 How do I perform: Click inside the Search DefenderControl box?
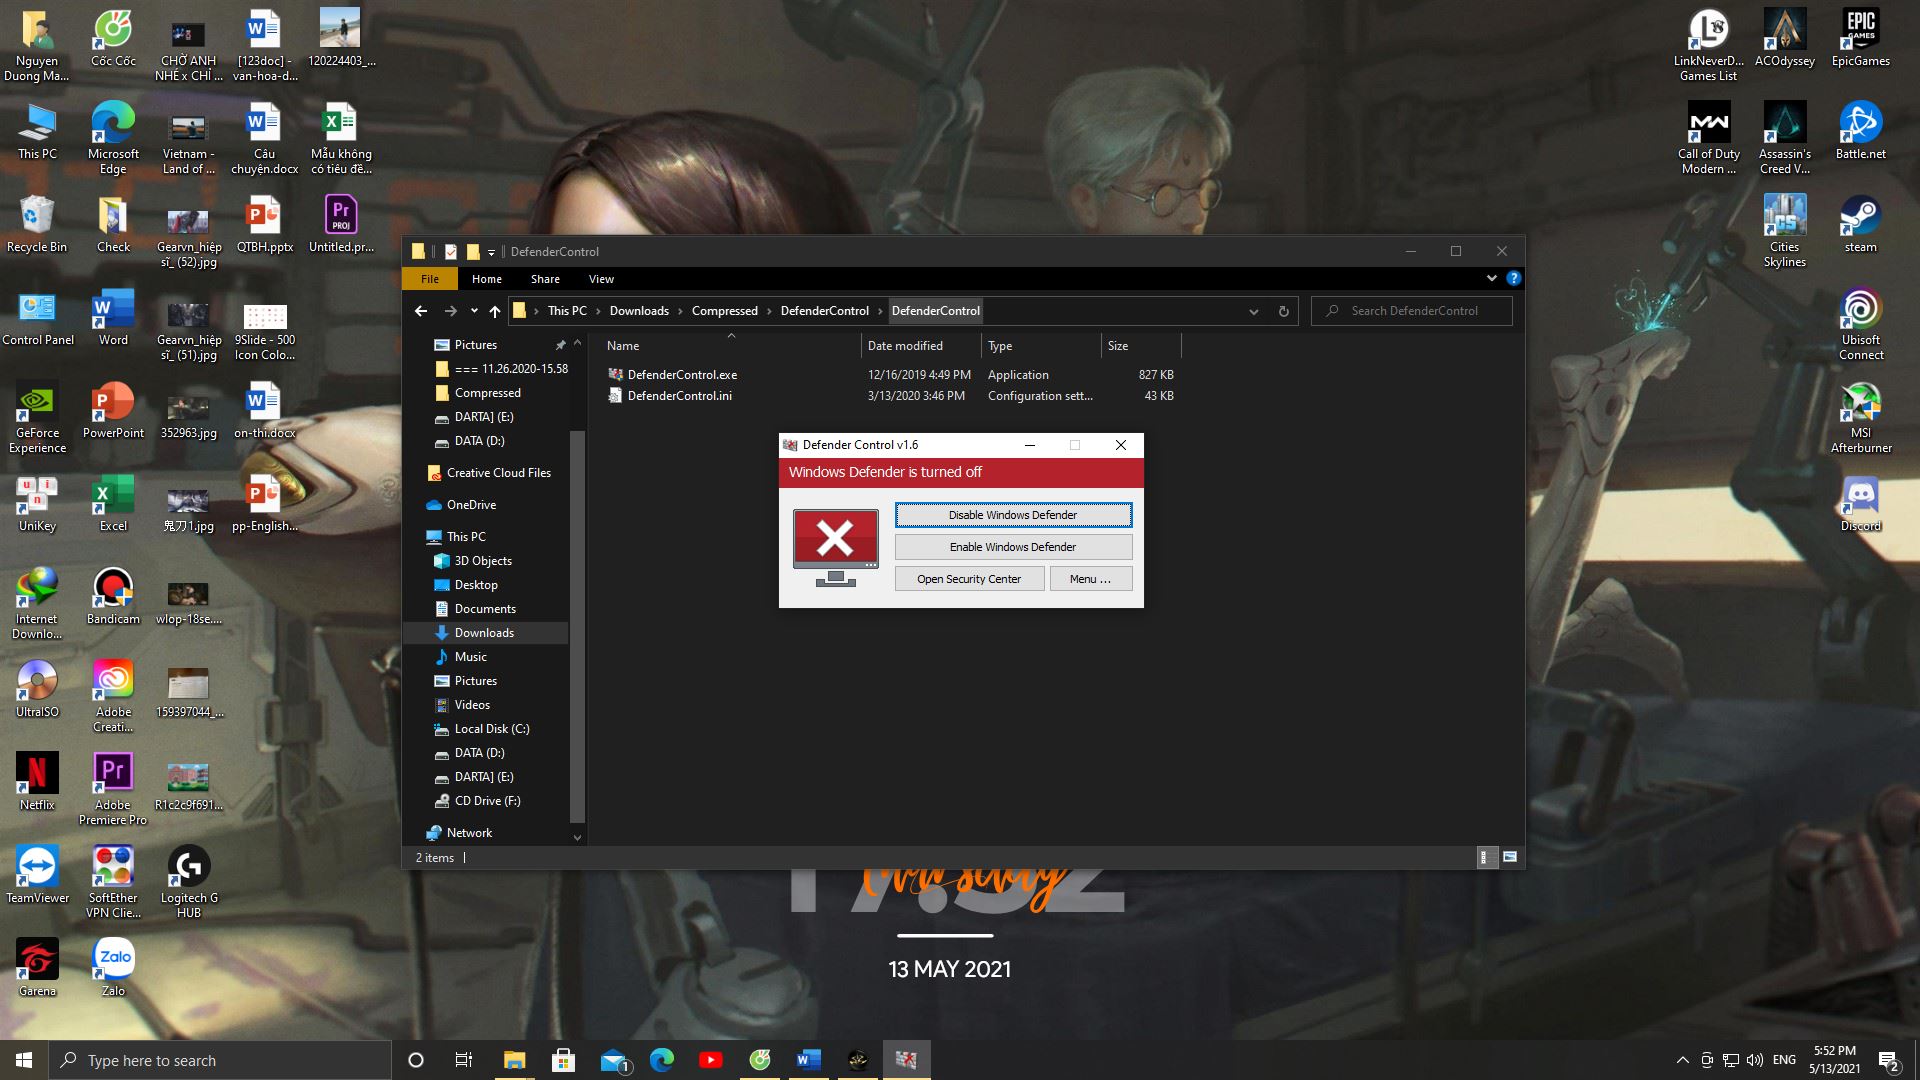[1411, 311]
